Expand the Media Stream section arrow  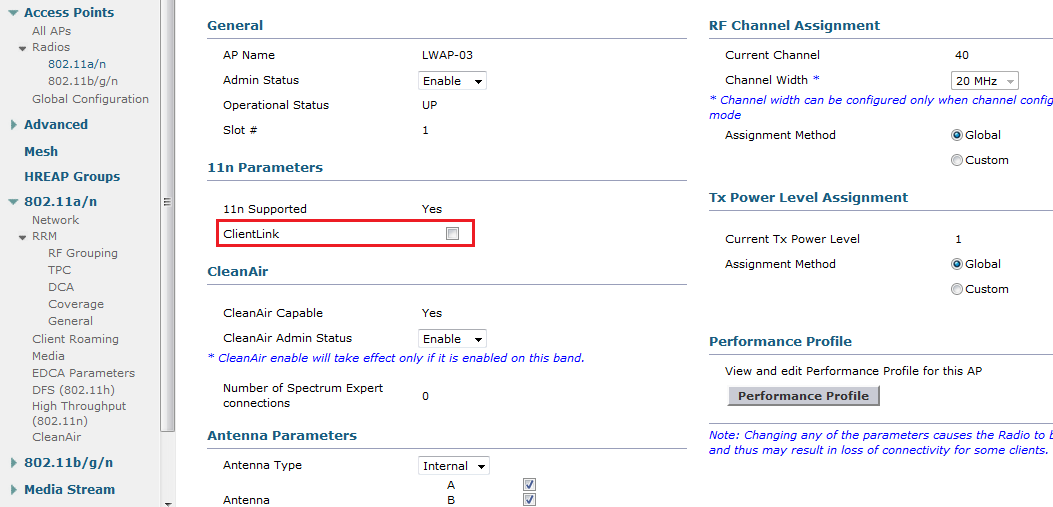[13, 490]
